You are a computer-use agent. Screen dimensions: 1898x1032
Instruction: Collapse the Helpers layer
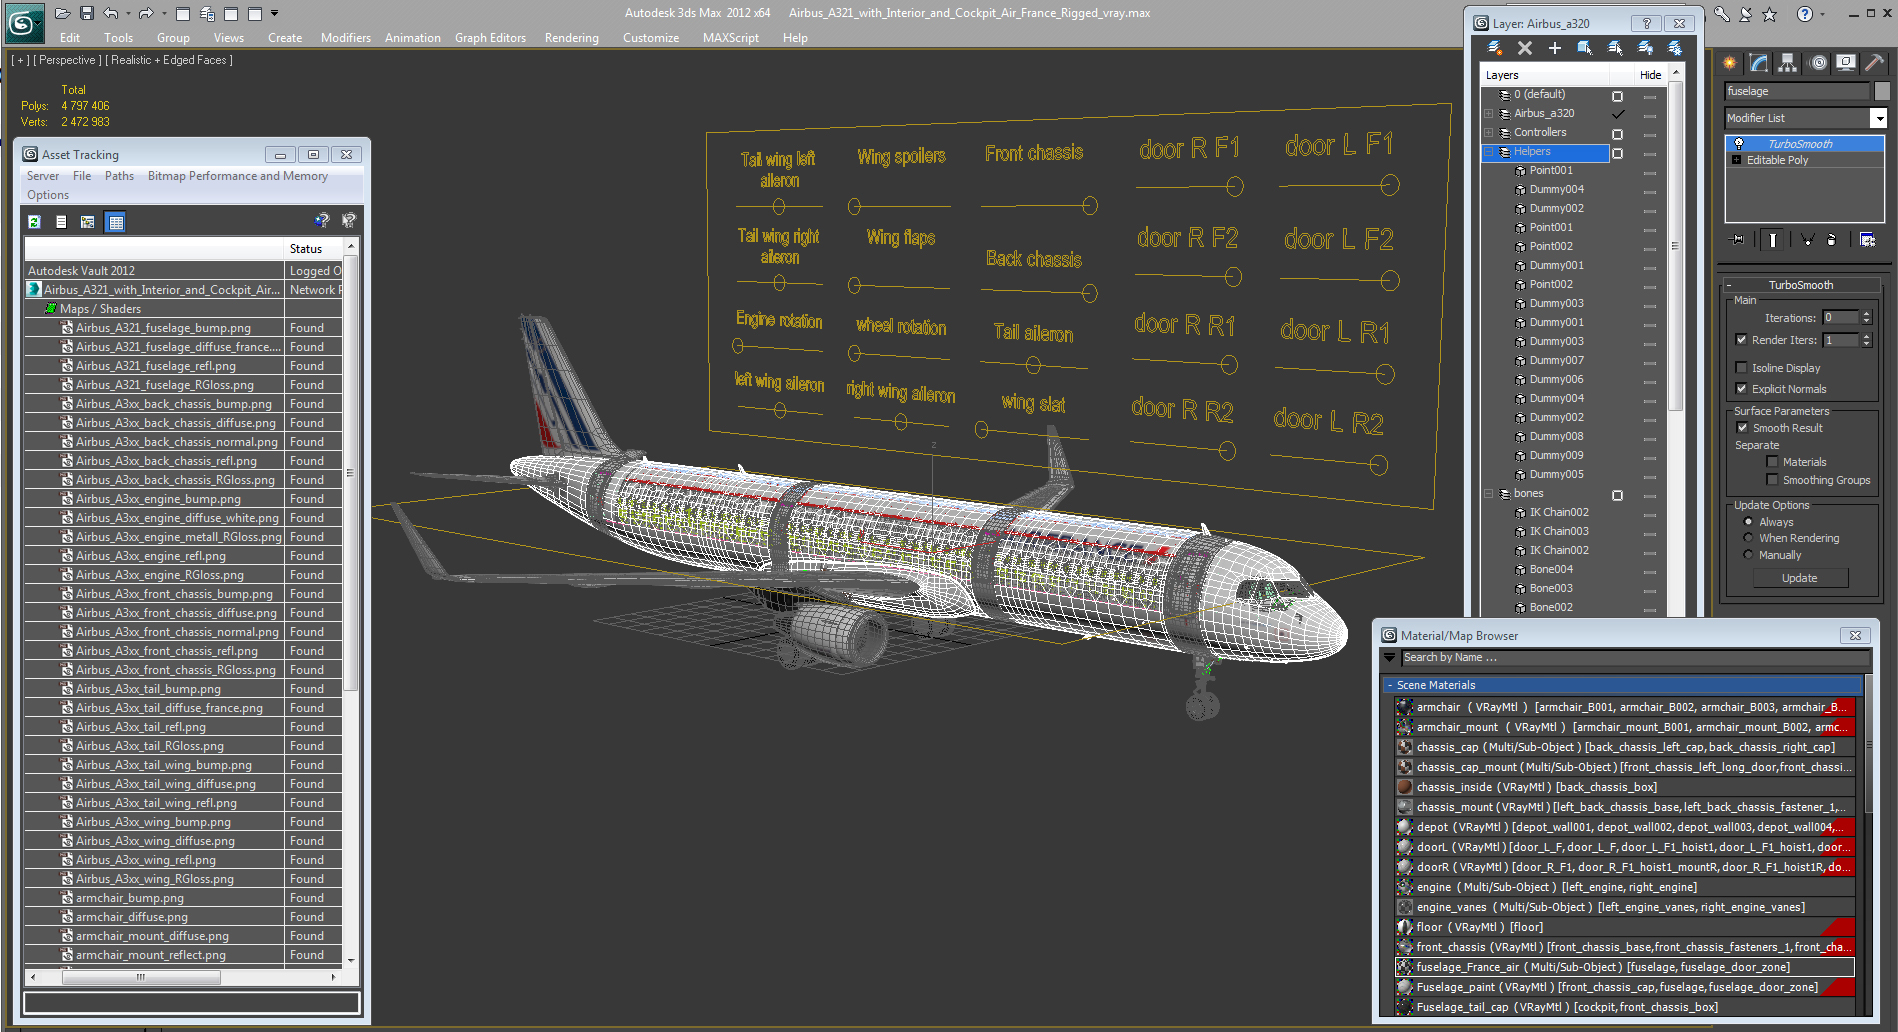(1489, 152)
